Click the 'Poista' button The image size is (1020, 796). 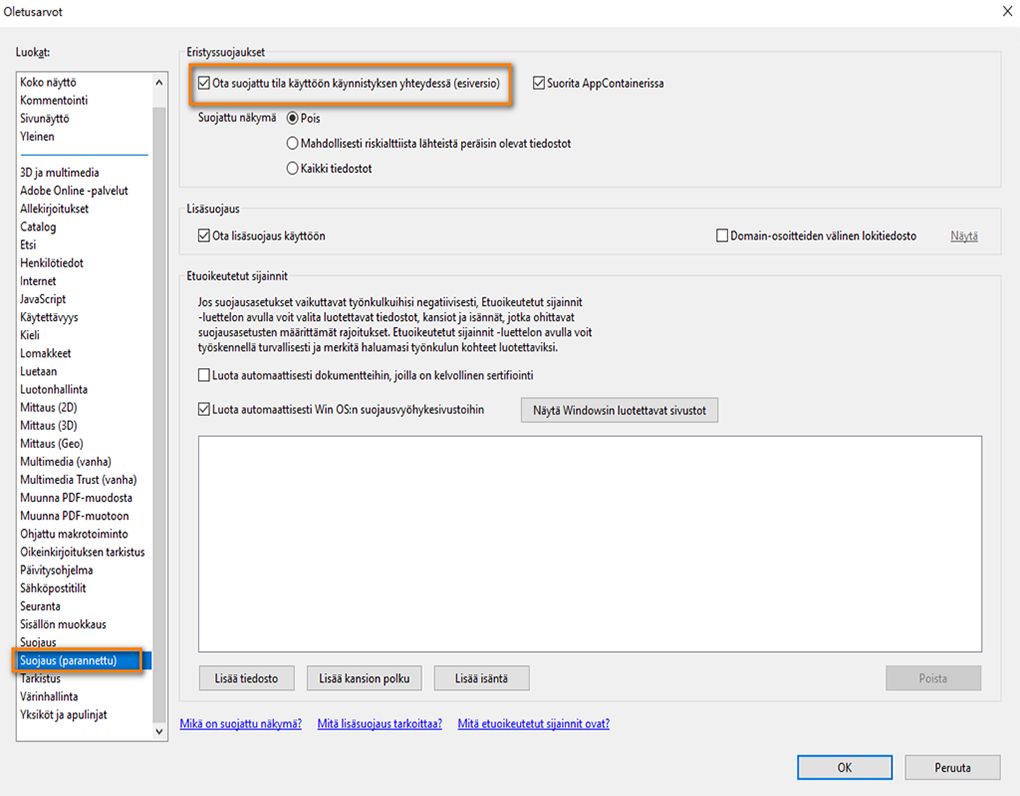[x=933, y=678]
